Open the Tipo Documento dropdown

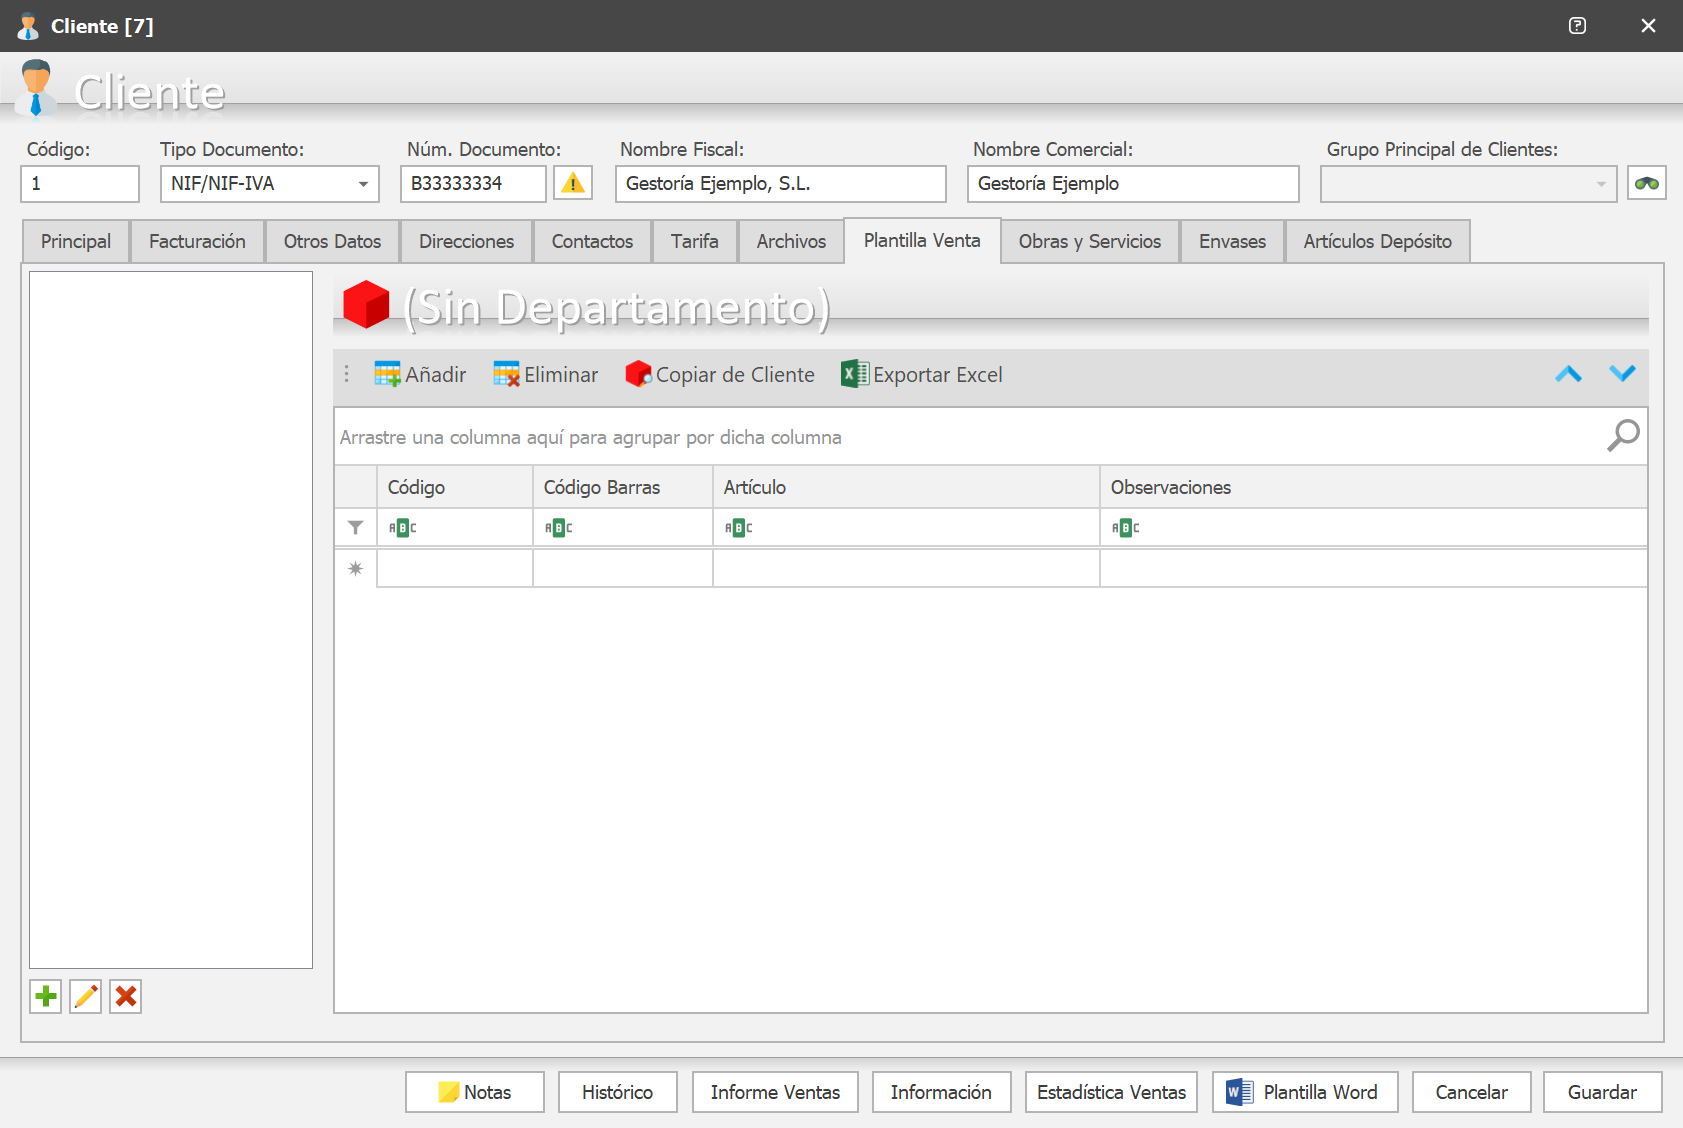click(363, 184)
